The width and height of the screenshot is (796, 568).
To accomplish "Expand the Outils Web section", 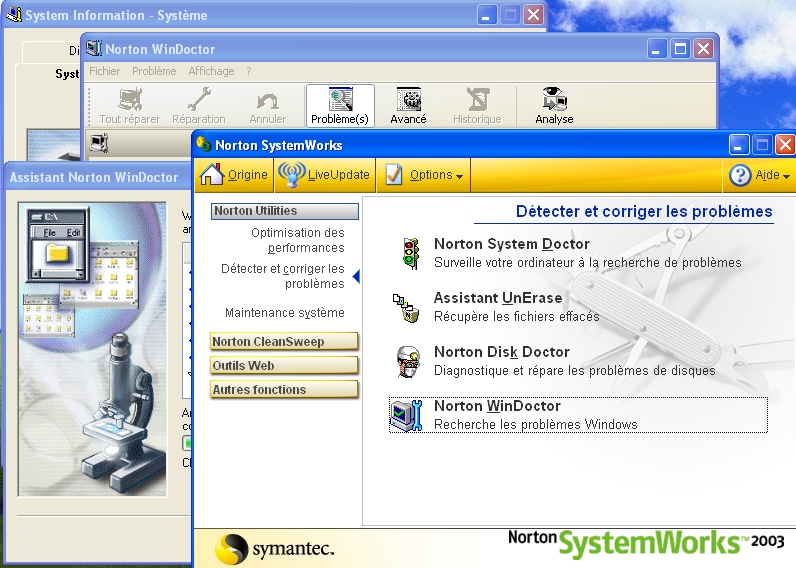I will (284, 366).
